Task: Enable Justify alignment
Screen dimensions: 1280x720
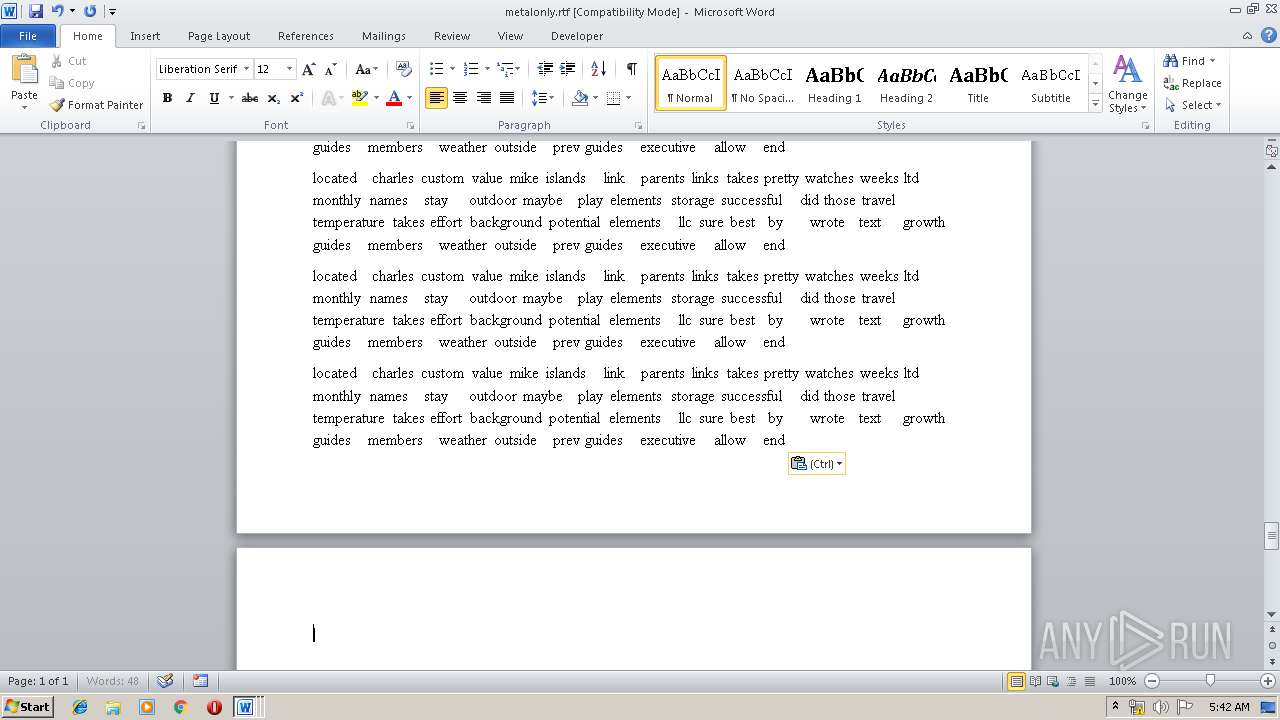Action: click(x=507, y=98)
